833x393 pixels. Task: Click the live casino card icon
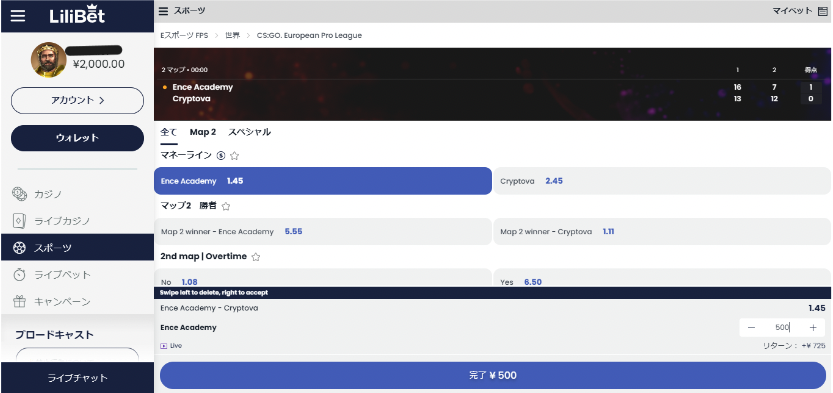tap(20, 221)
